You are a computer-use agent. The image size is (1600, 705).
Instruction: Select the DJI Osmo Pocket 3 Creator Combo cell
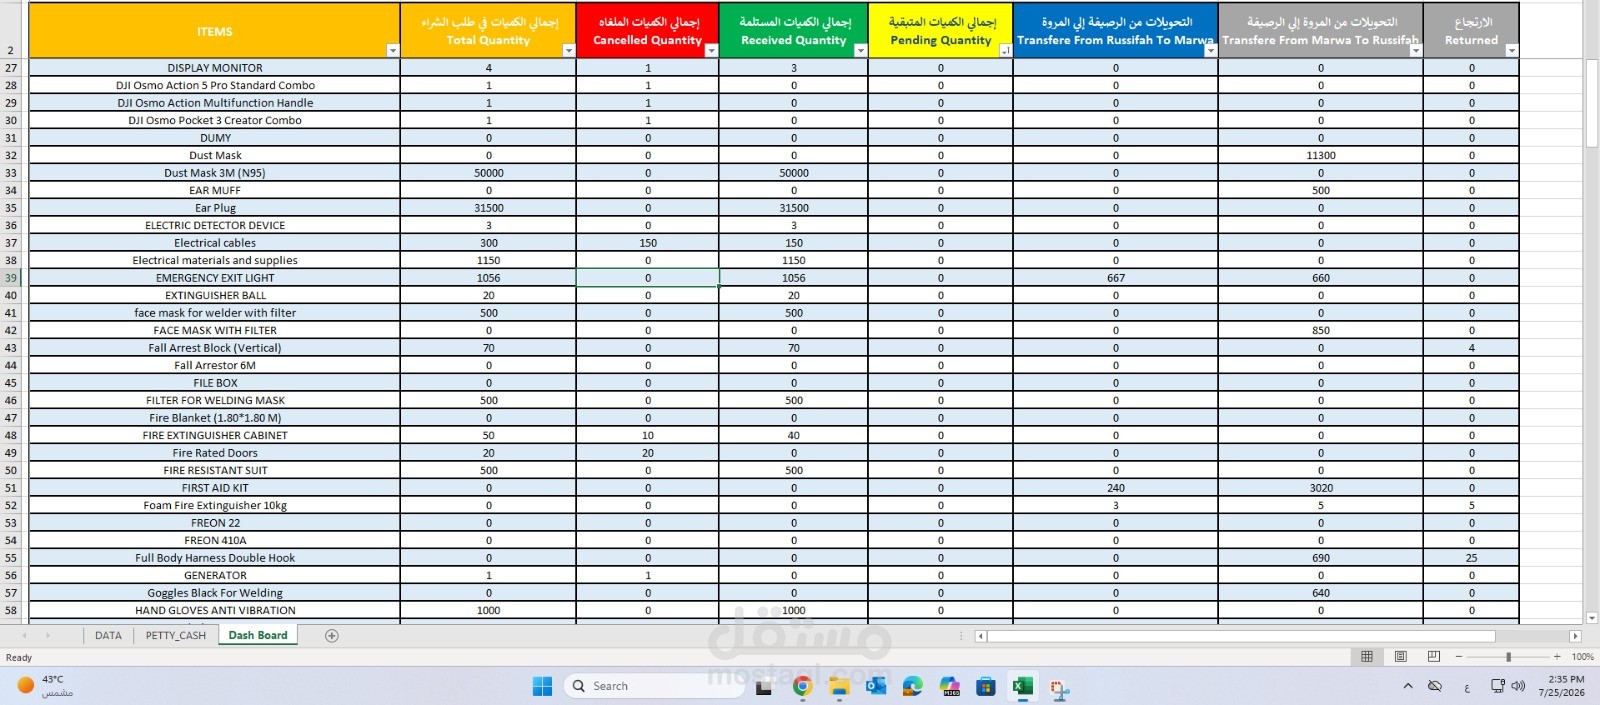(x=215, y=121)
